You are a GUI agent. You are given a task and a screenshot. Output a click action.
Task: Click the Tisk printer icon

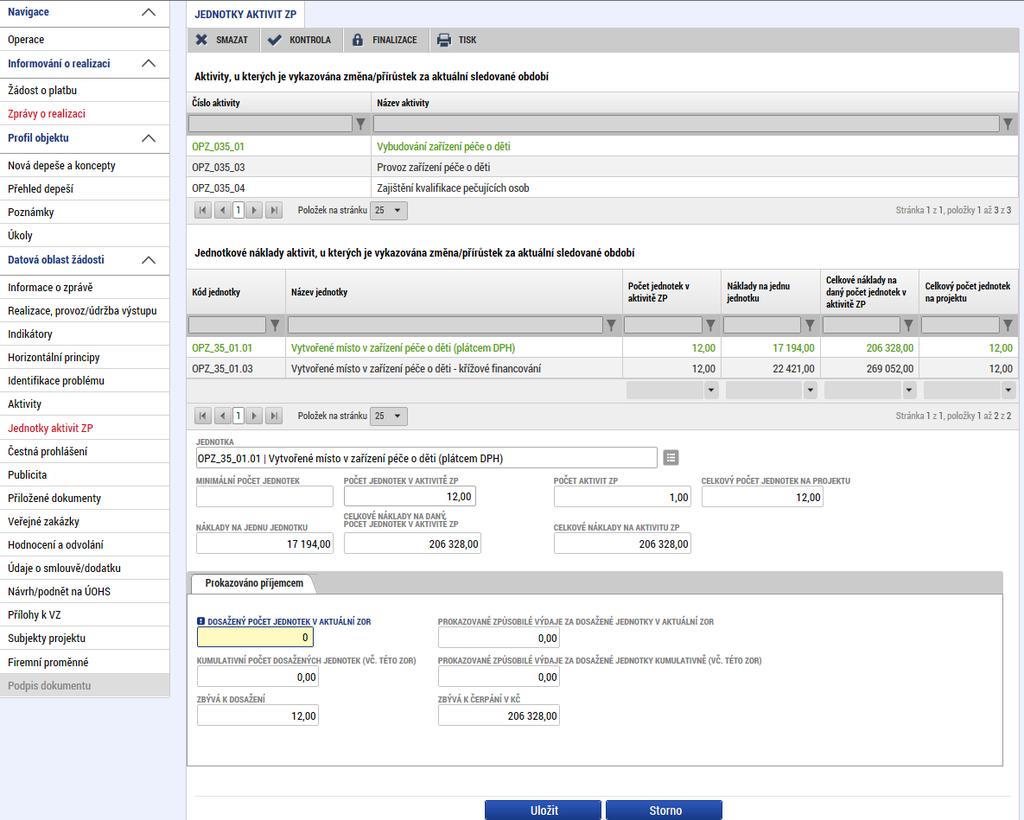click(444, 40)
